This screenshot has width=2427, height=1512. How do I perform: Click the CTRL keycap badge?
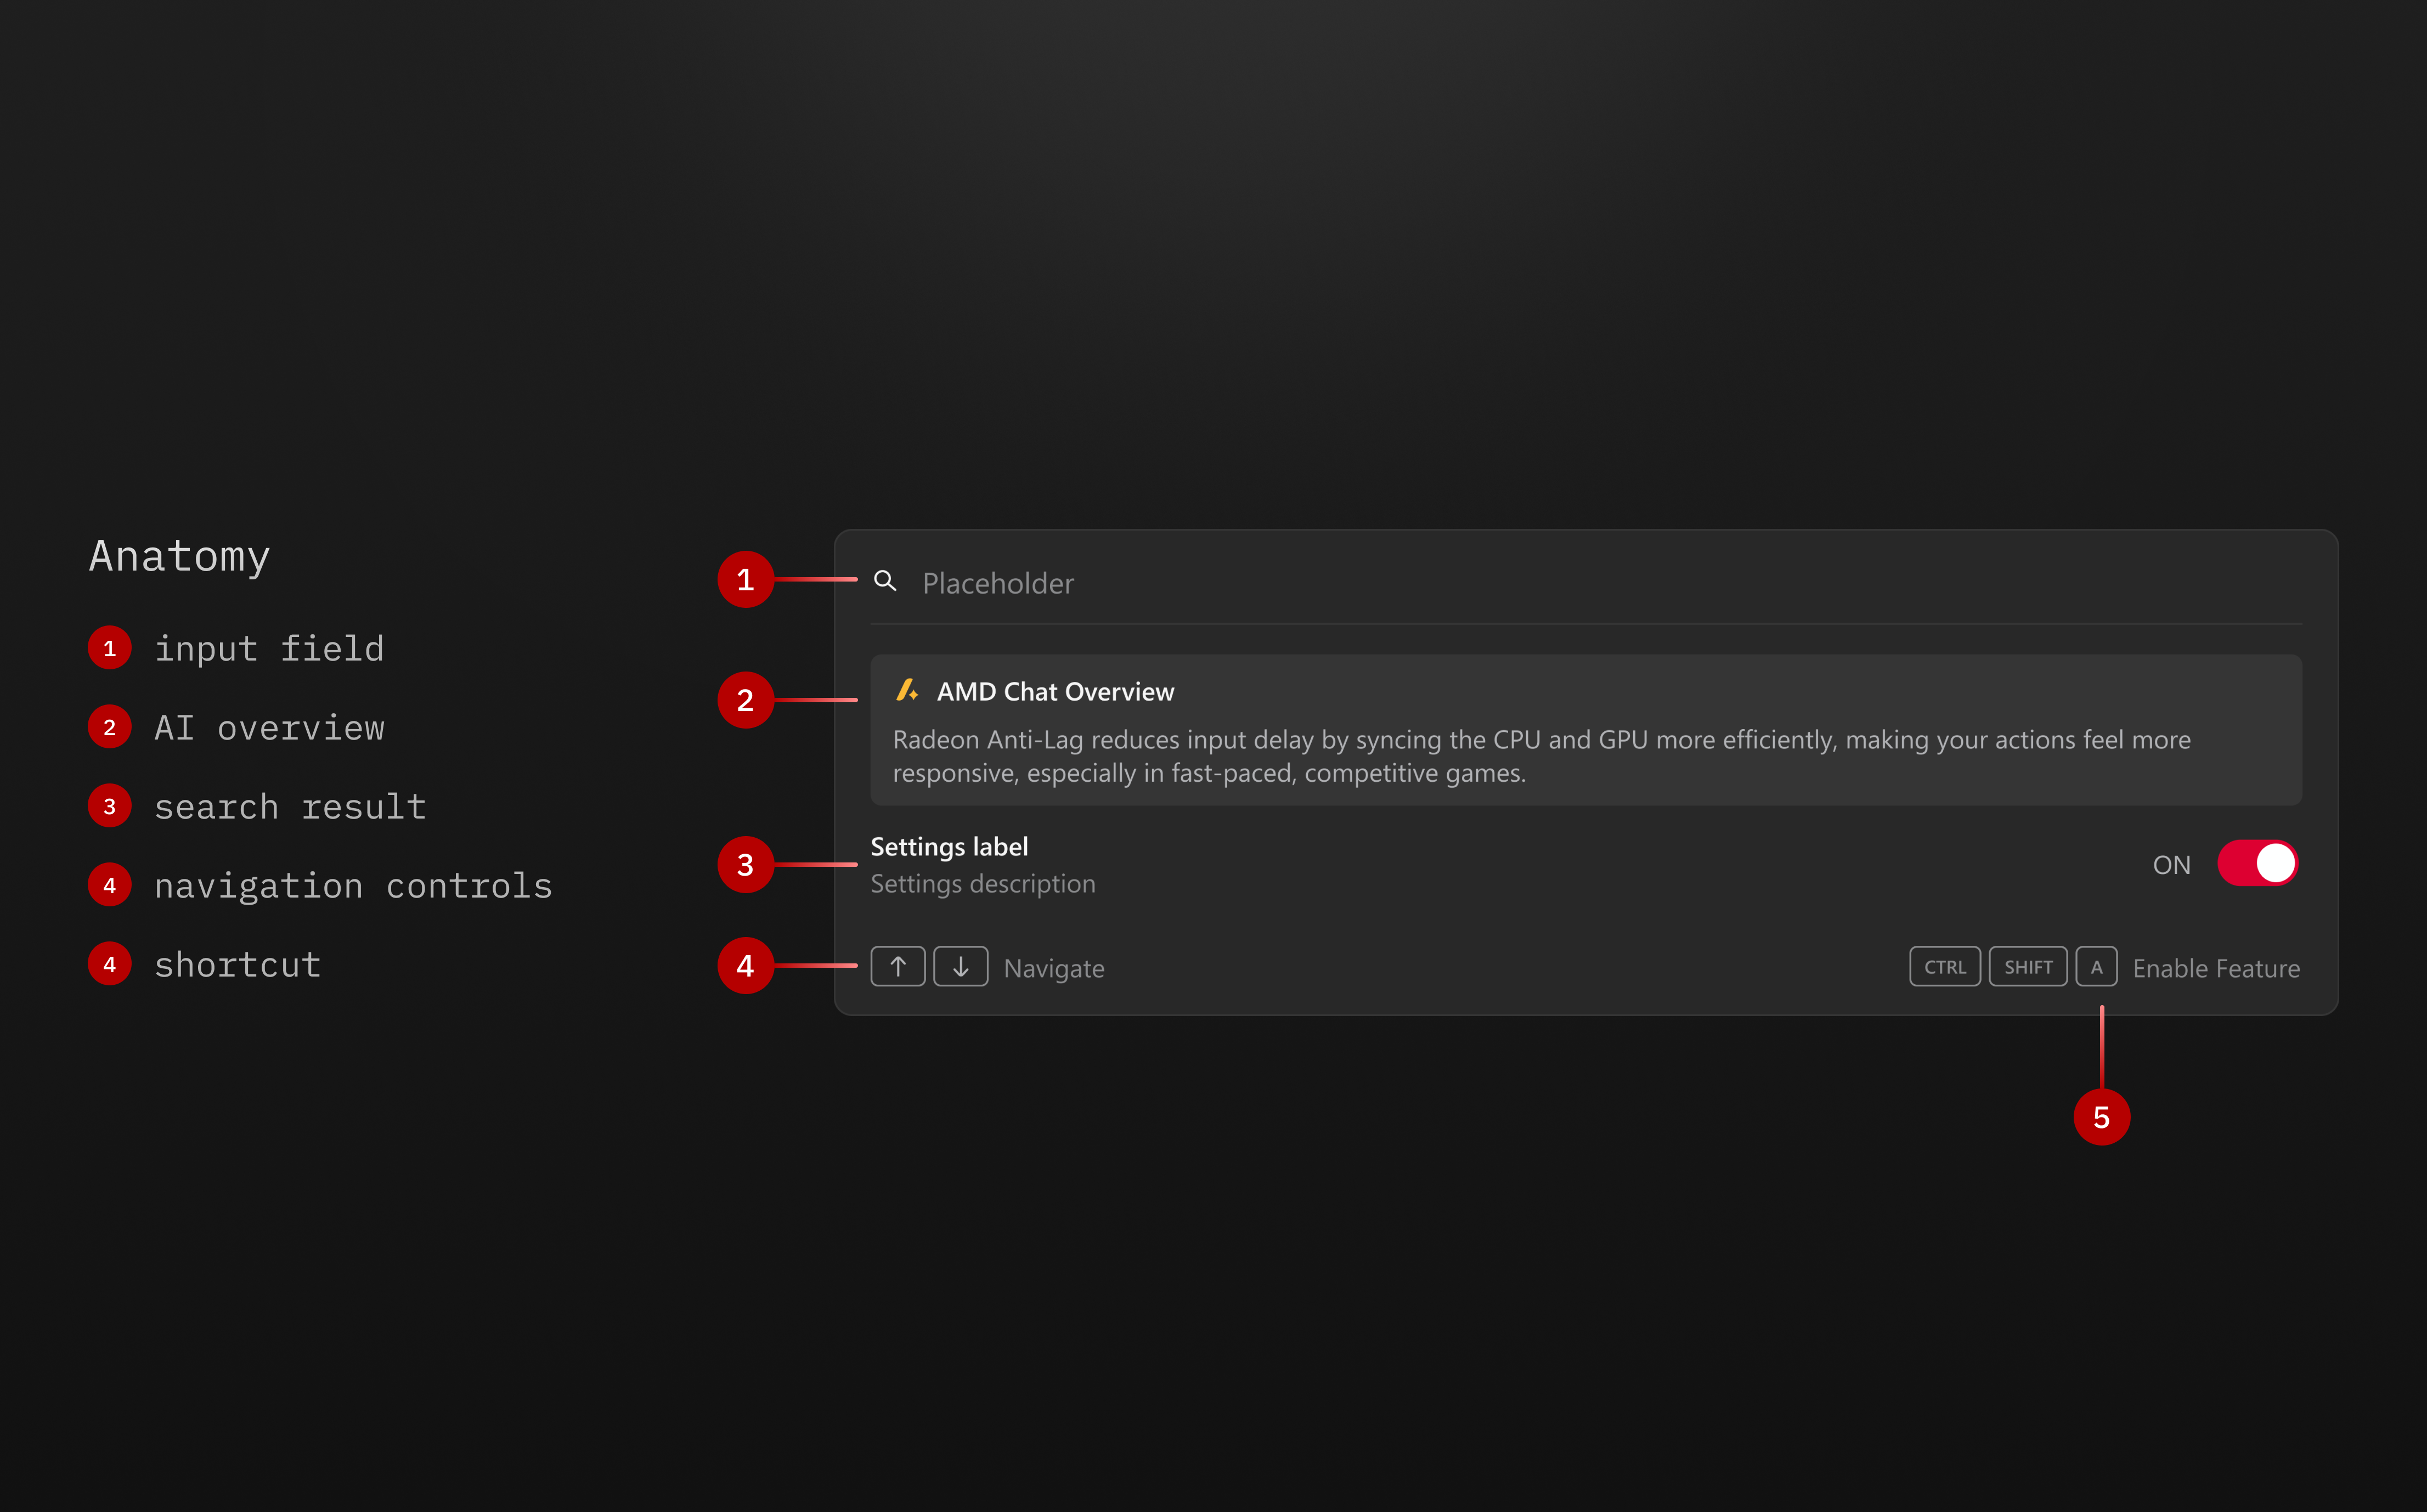pos(1944,967)
